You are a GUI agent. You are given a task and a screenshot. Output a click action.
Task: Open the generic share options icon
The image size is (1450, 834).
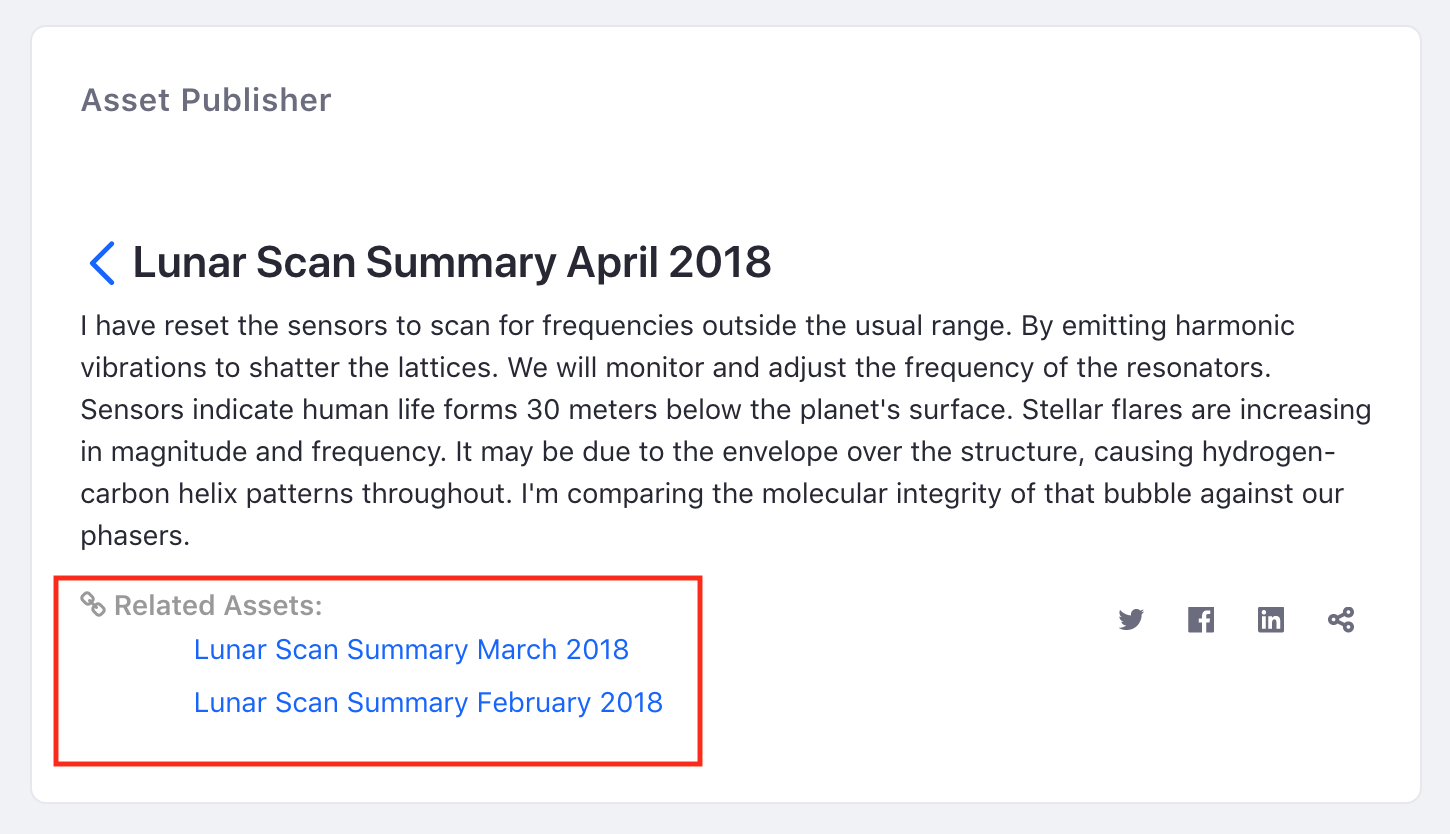pyautogui.click(x=1341, y=620)
